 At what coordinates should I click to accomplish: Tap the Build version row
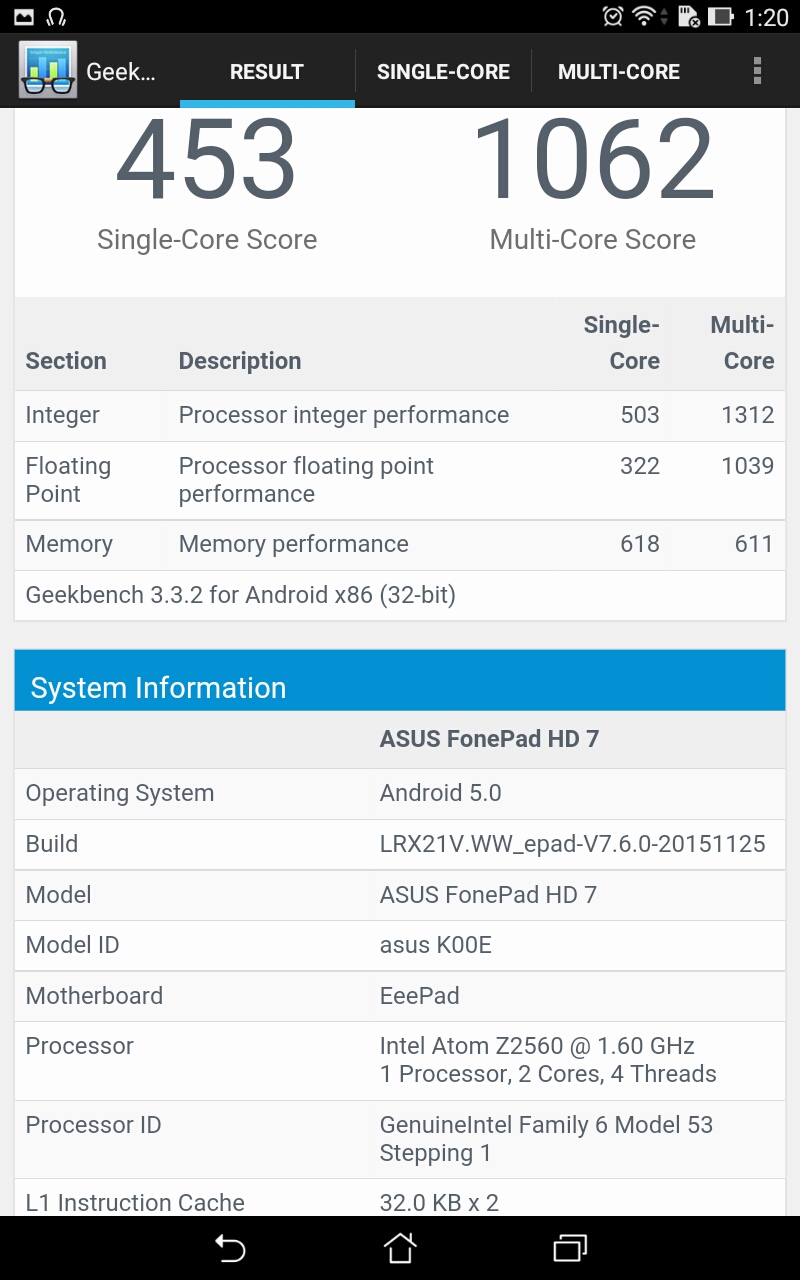point(400,843)
